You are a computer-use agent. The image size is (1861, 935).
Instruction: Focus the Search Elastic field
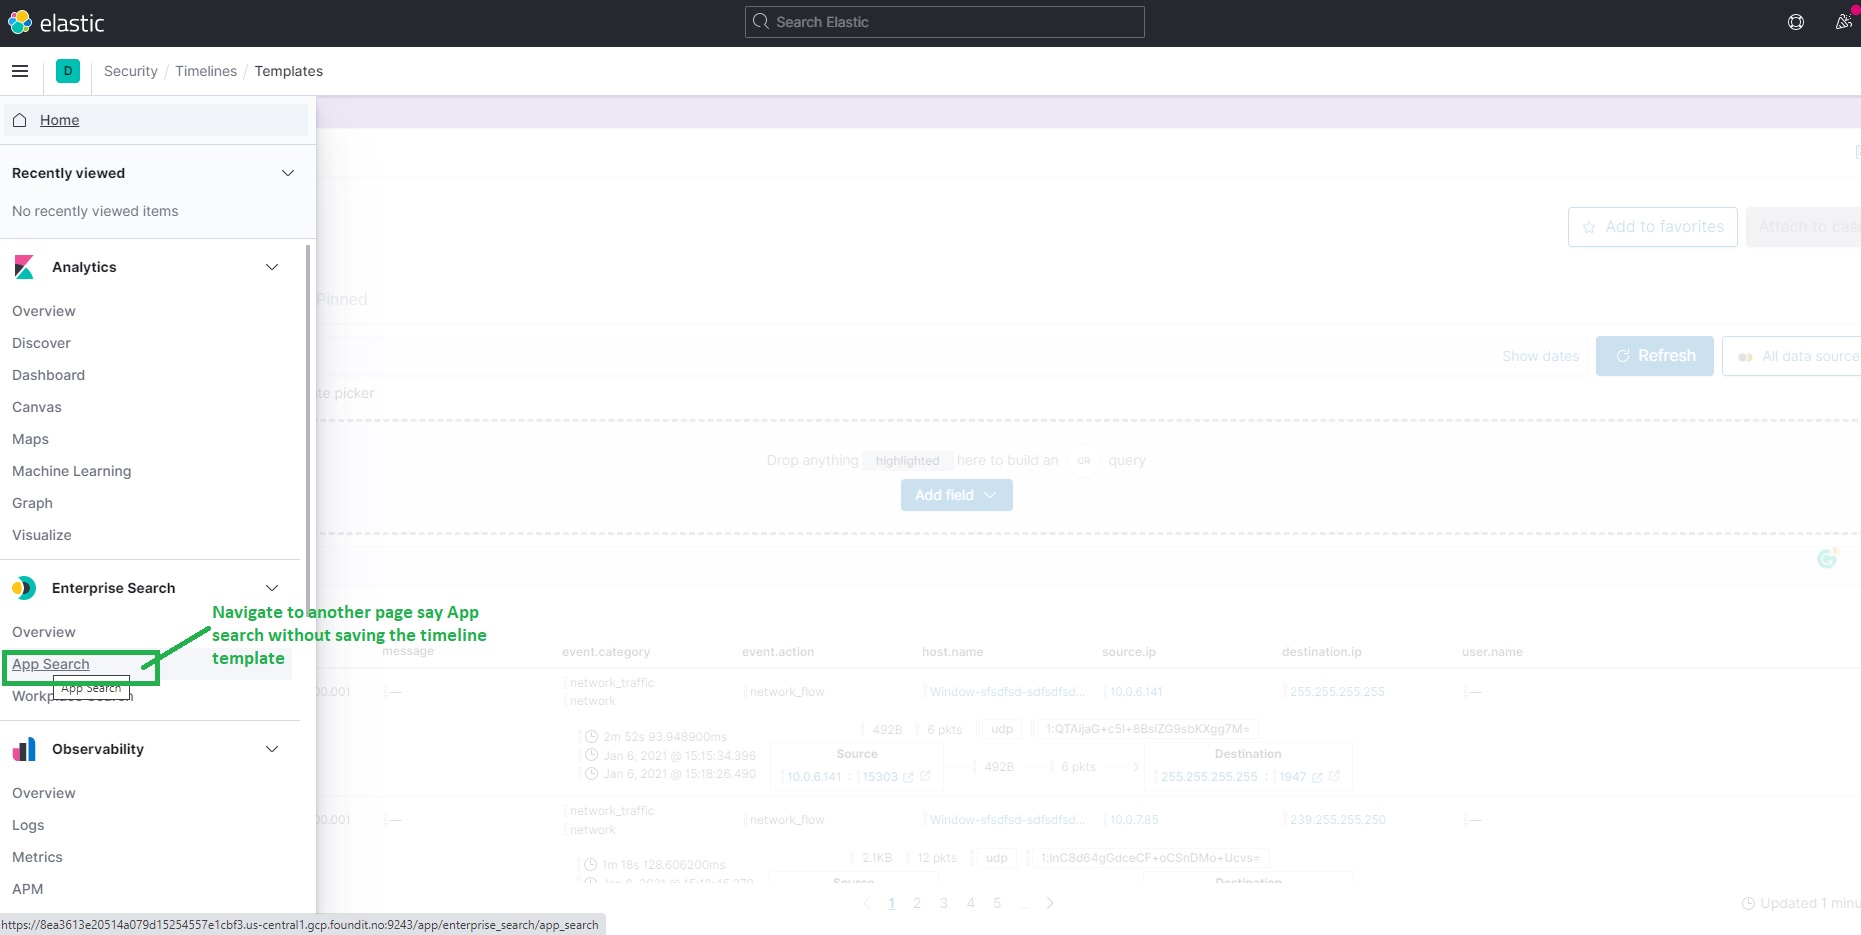(945, 22)
